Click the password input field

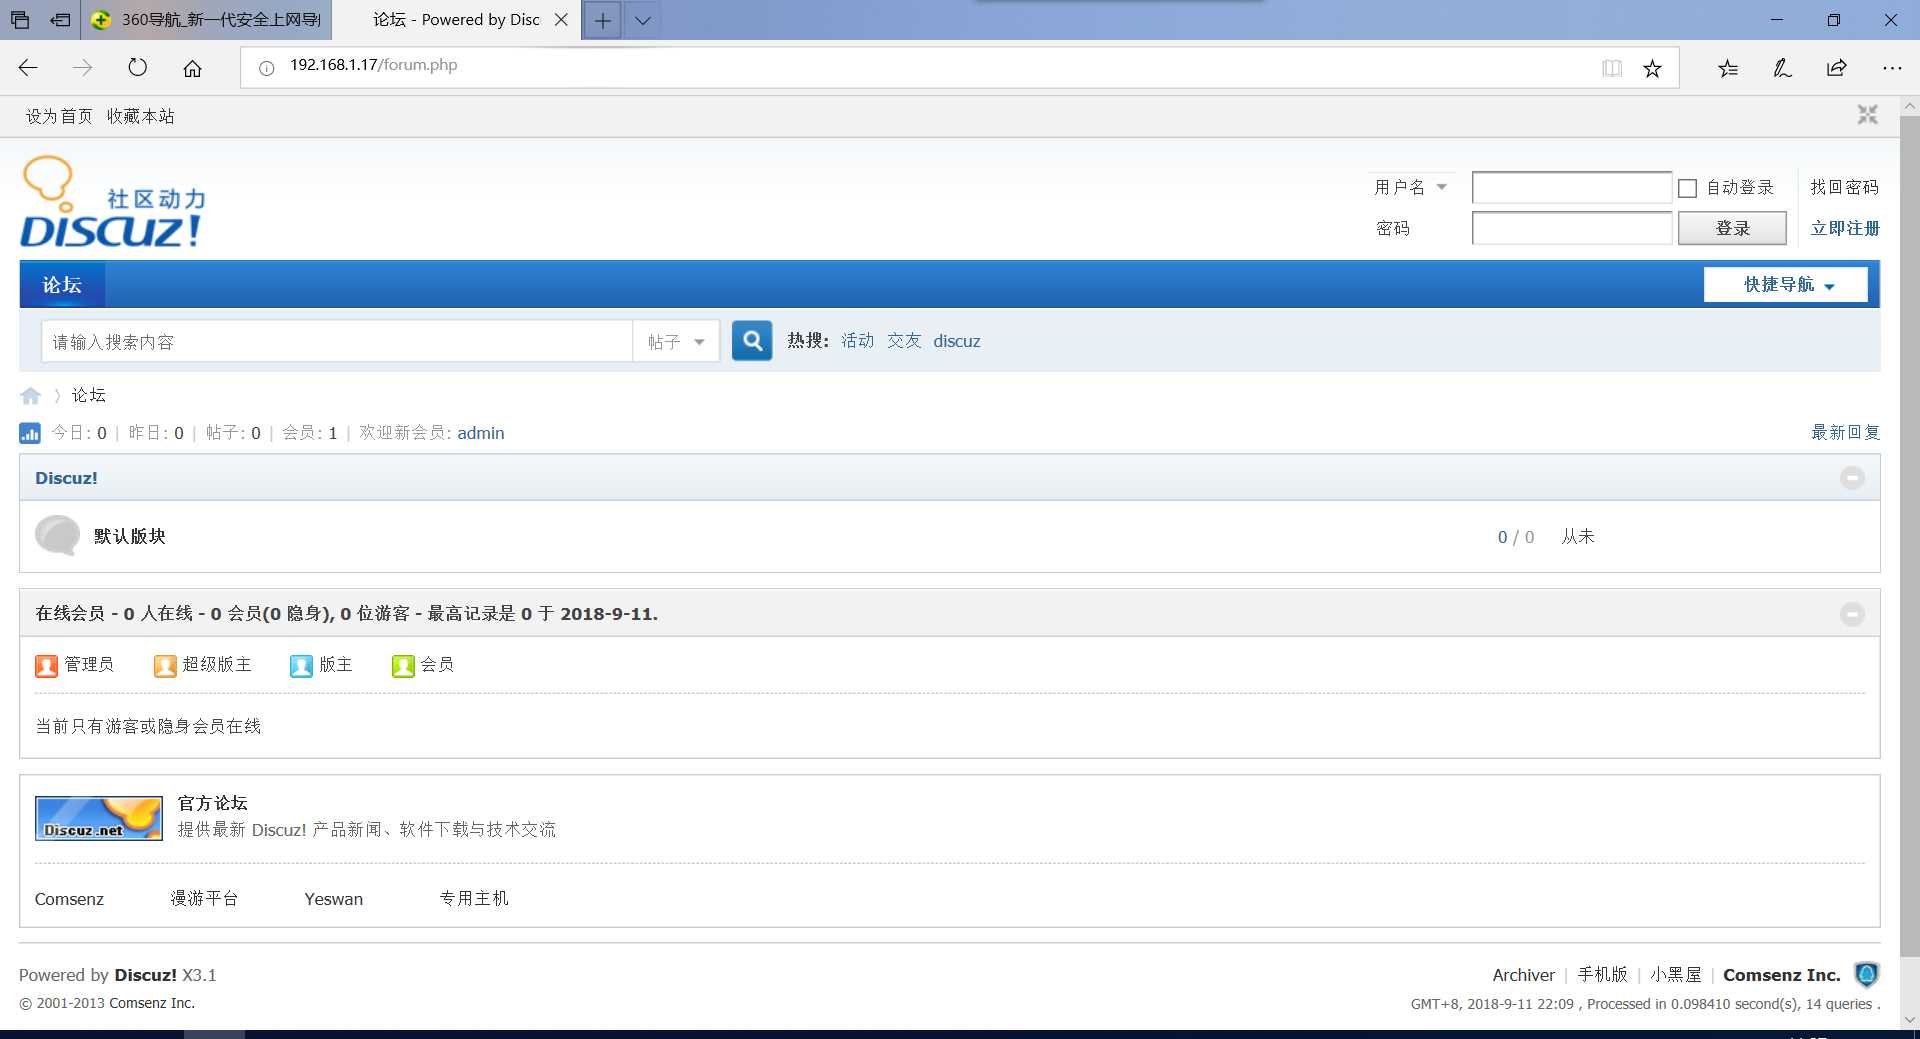pos(1572,228)
